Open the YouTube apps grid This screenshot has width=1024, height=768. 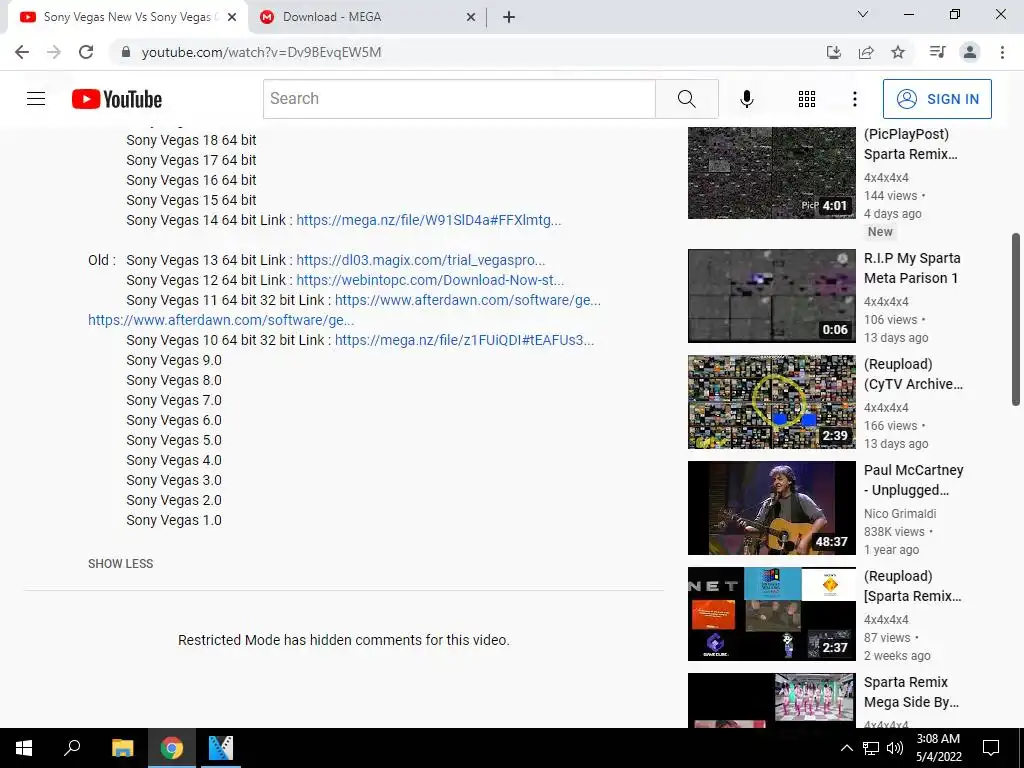click(807, 99)
